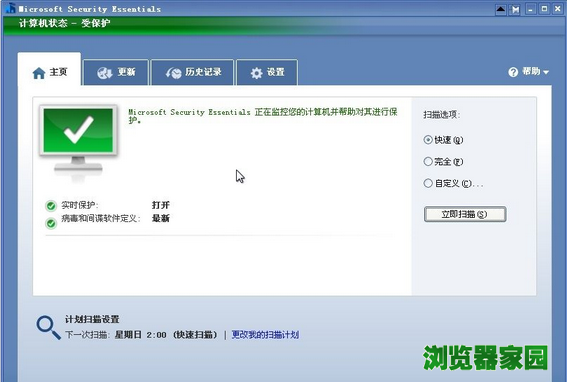Screen dimensions: 567x382
Task: Click green check icon beside 病毒和间谍软件定义
Action: [x=51, y=224]
